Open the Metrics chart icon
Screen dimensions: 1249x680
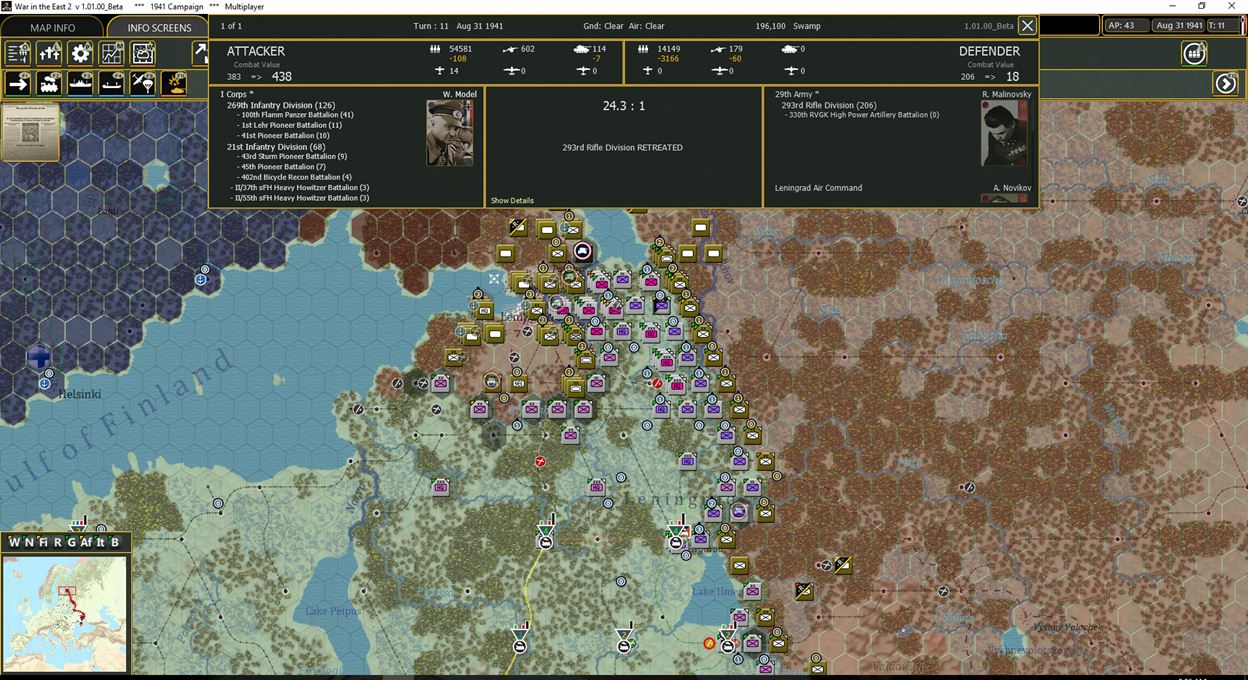click(112, 54)
